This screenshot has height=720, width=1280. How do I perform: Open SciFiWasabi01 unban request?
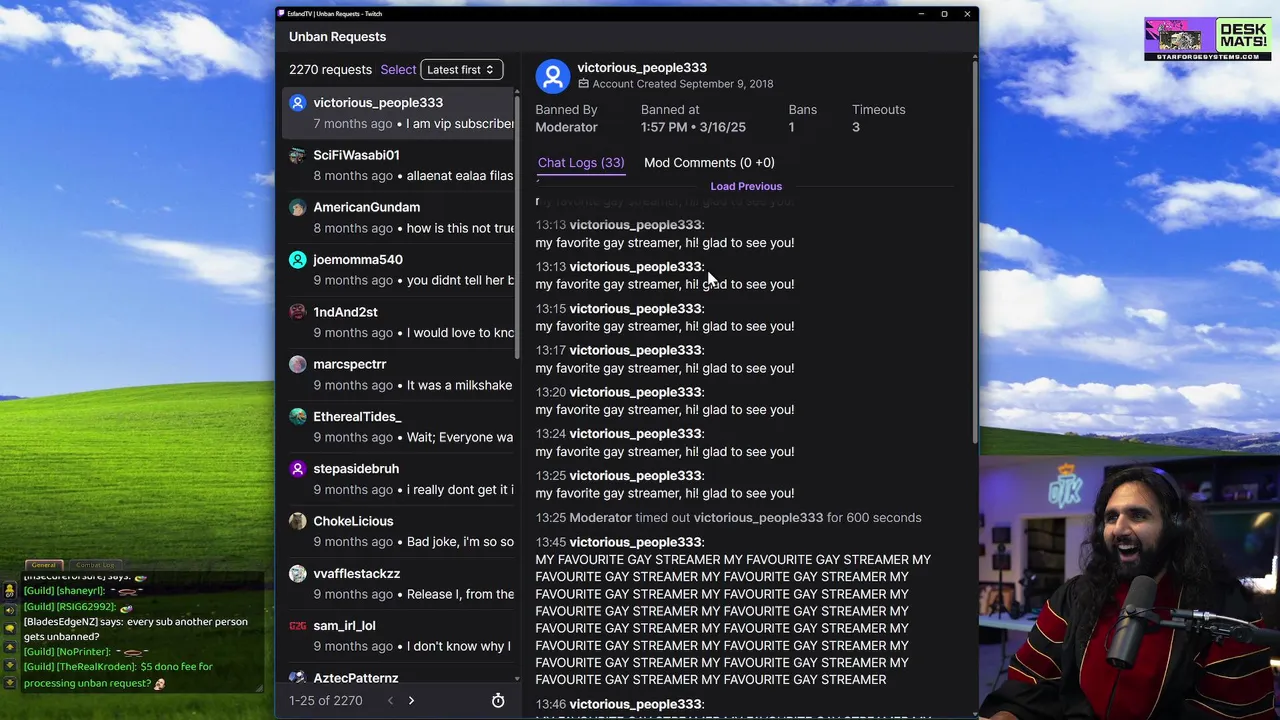coord(398,165)
